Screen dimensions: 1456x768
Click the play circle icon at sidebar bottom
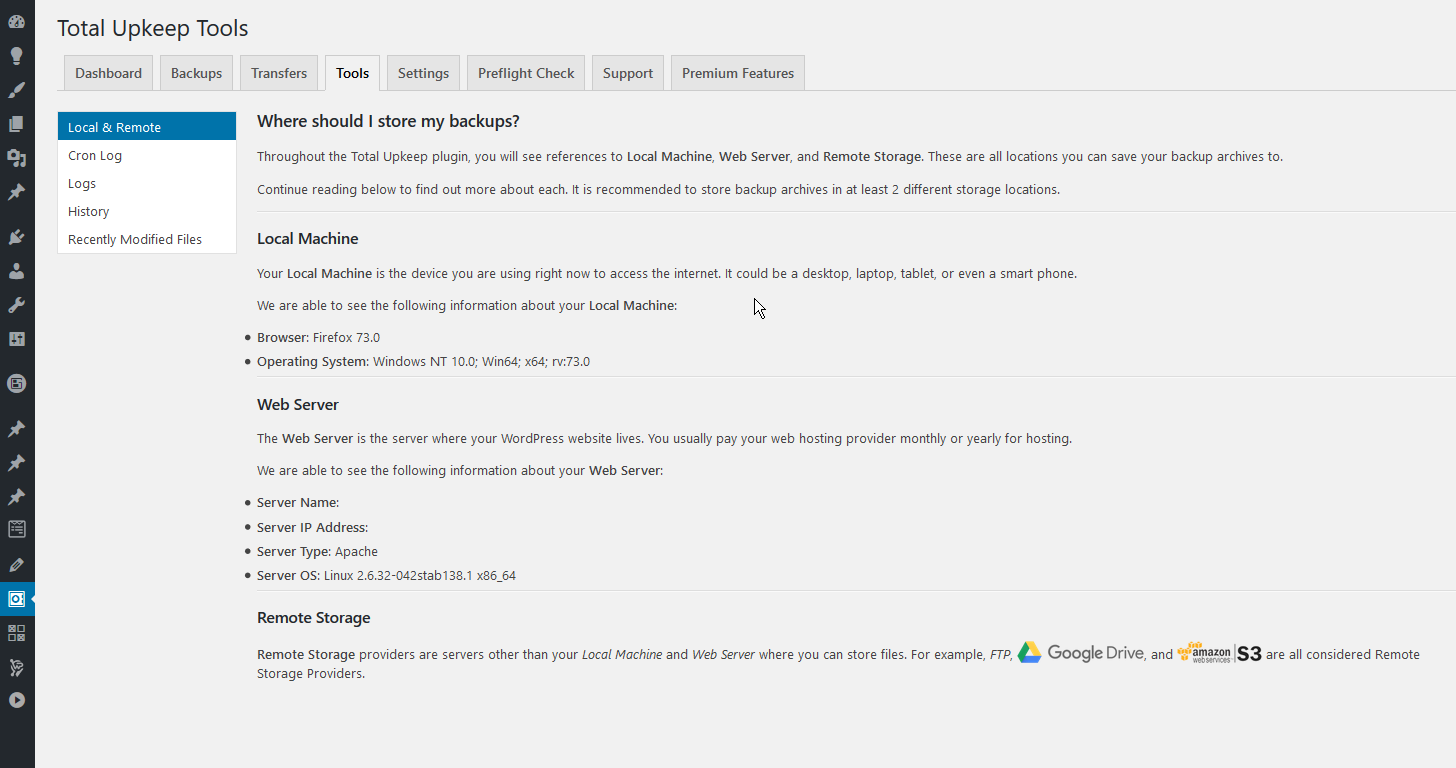coord(16,700)
